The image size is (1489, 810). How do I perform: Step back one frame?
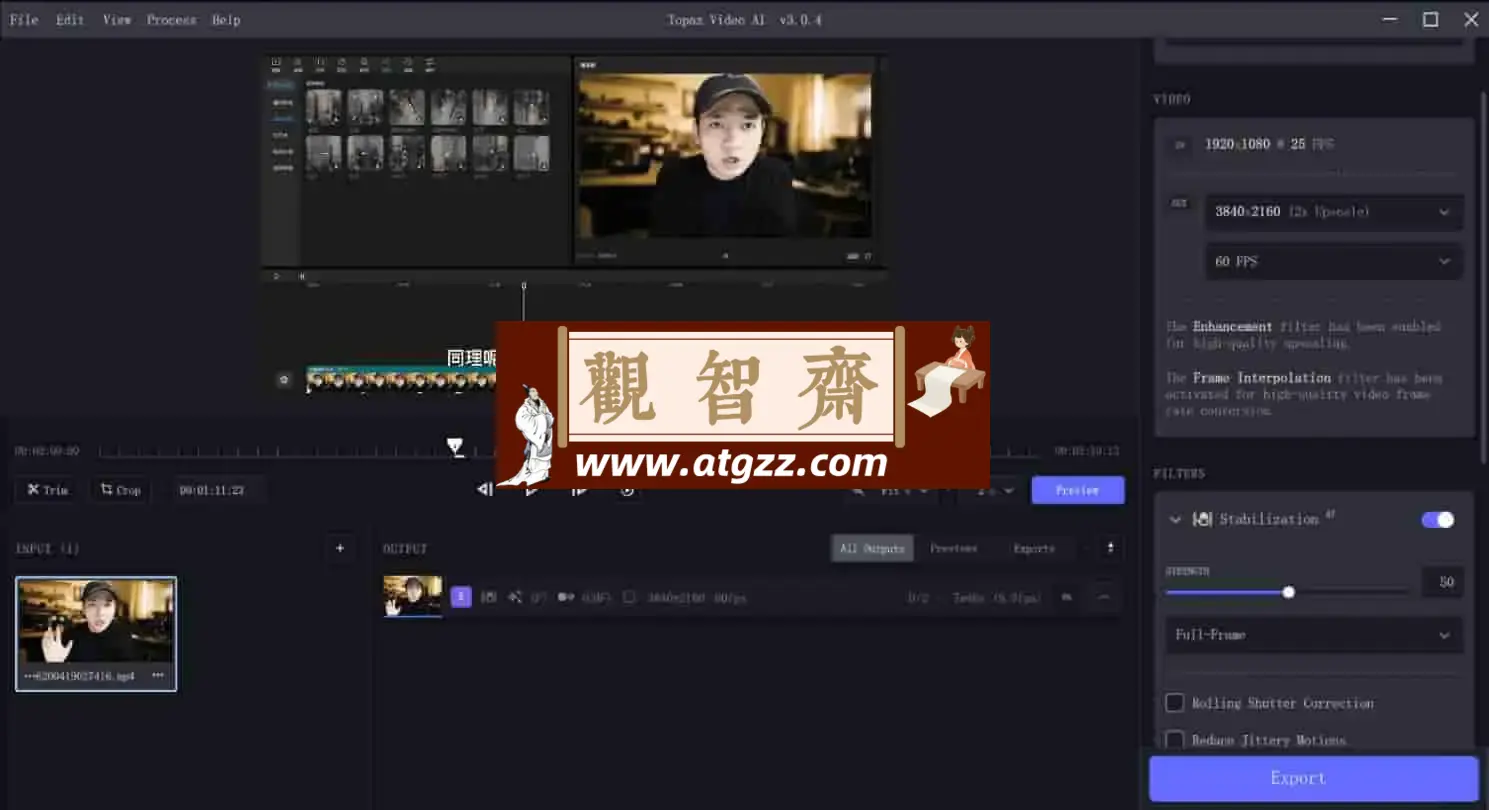click(x=485, y=490)
